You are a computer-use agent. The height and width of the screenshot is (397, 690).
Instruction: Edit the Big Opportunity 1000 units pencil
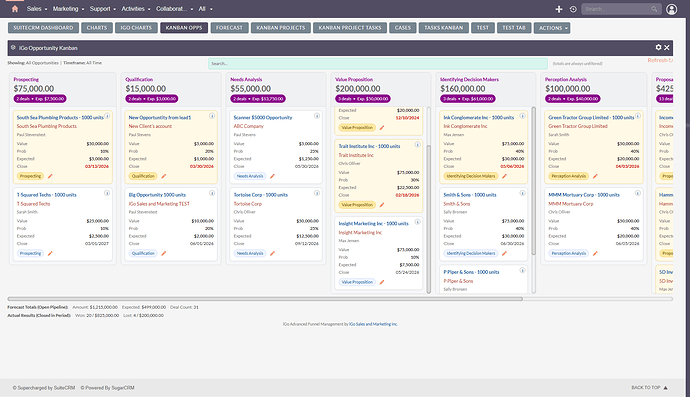(x=164, y=254)
